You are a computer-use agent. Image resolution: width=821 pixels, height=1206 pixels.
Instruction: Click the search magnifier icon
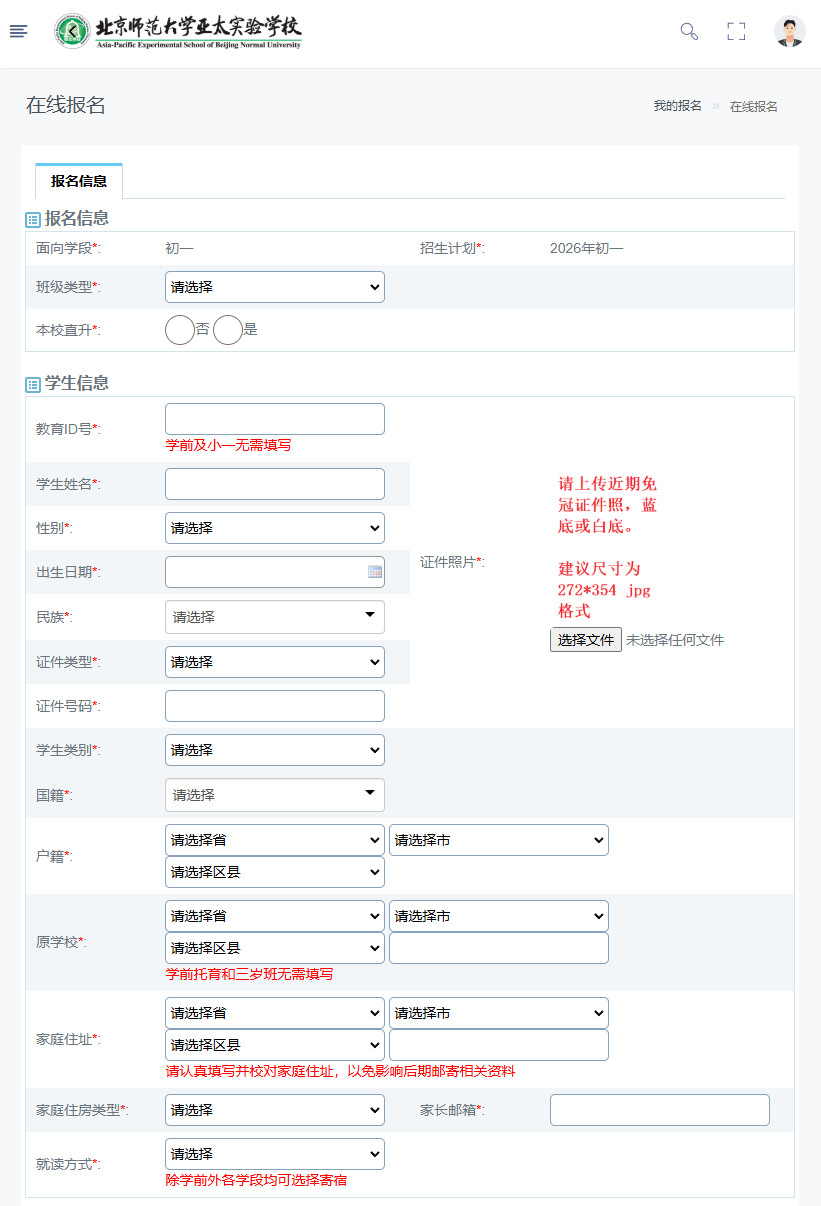pyautogui.click(x=689, y=31)
